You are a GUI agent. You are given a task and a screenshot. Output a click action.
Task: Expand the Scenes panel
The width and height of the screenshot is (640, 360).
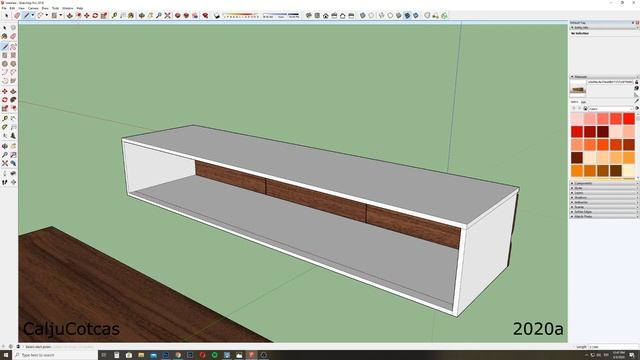604,207
